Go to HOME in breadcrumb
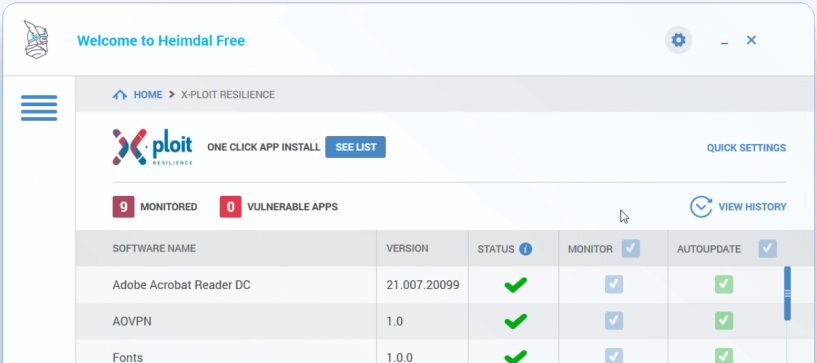817x363 pixels. (148, 95)
